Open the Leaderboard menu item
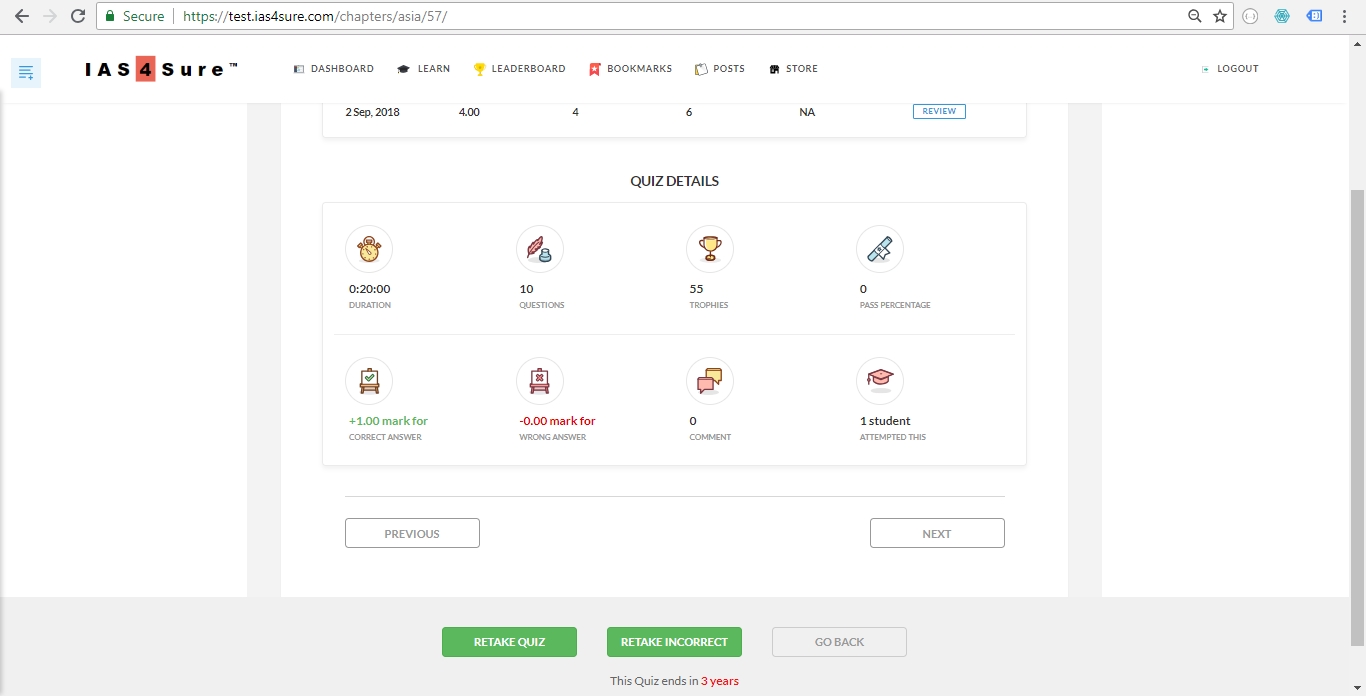Image resolution: width=1366 pixels, height=696 pixels. click(520, 69)
